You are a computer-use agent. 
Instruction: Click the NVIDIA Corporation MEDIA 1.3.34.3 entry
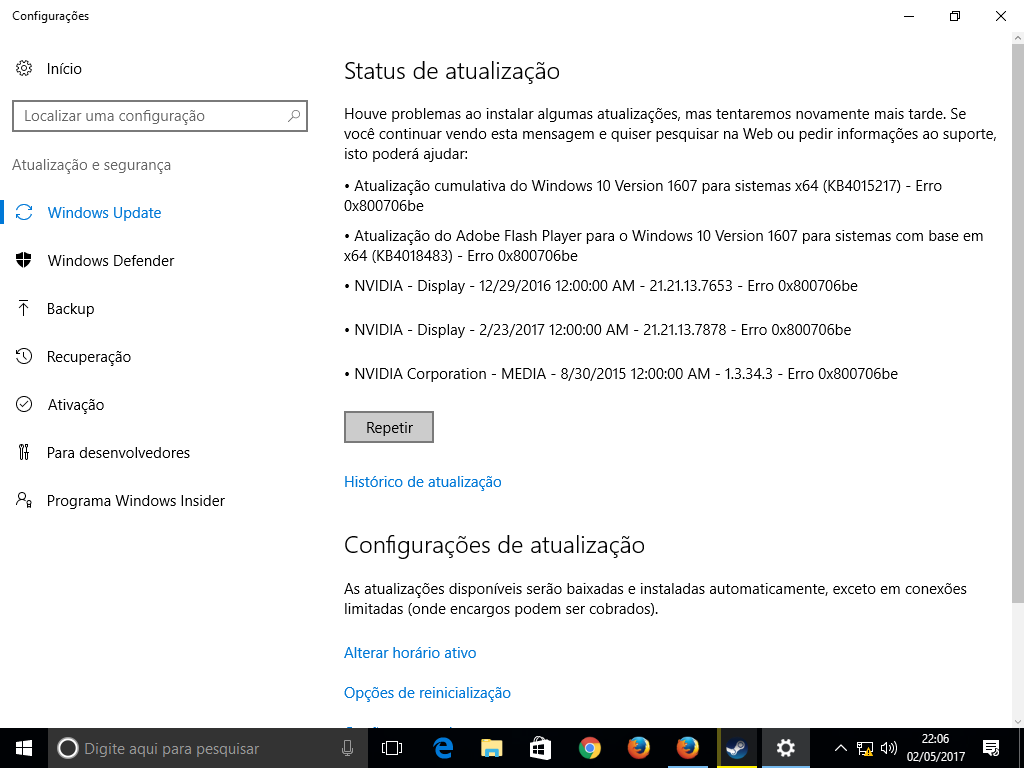[x=621, y=374]
